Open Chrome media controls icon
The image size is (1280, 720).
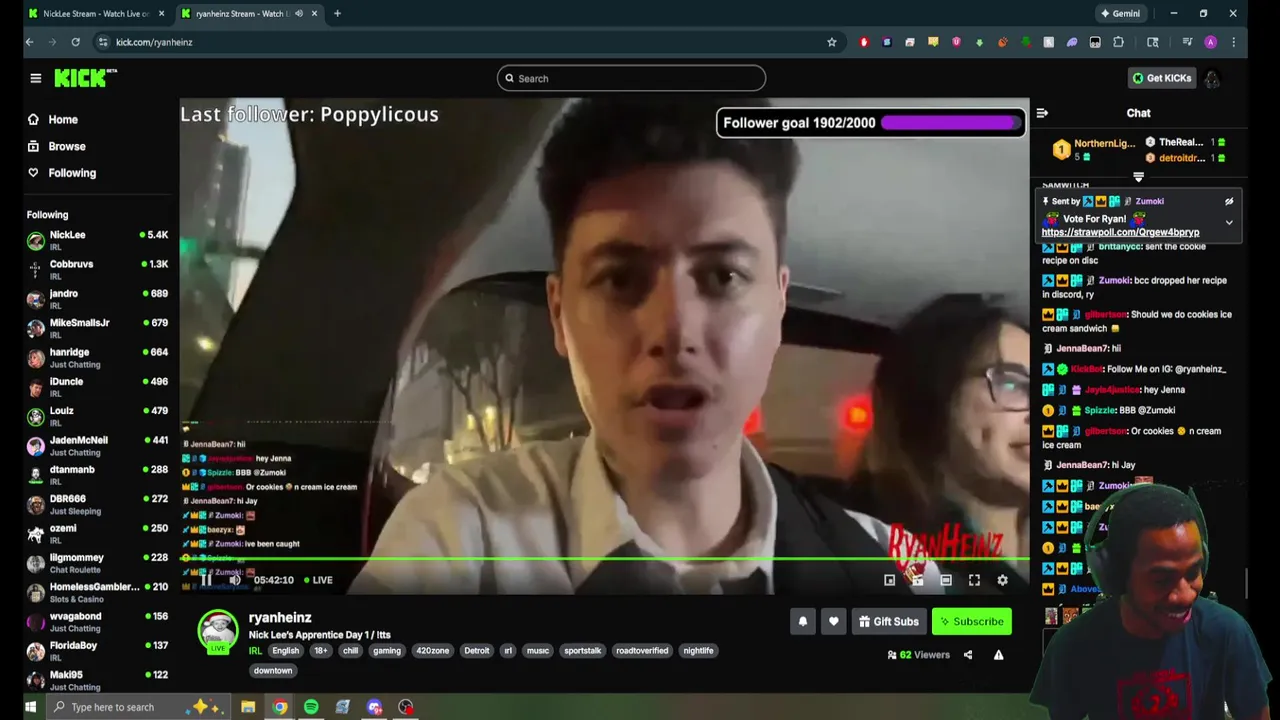click(1187, 42)
